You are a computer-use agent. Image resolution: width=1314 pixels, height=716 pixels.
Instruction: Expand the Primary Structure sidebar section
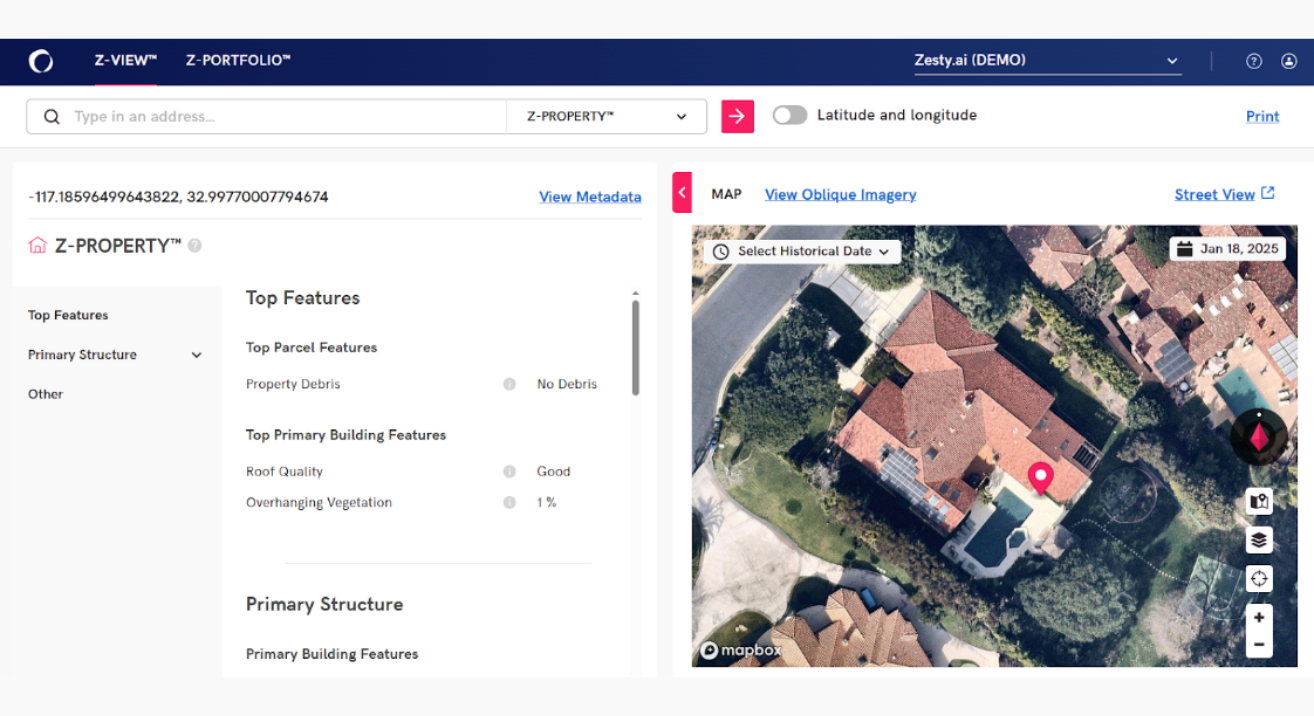(x=115, y=355)
